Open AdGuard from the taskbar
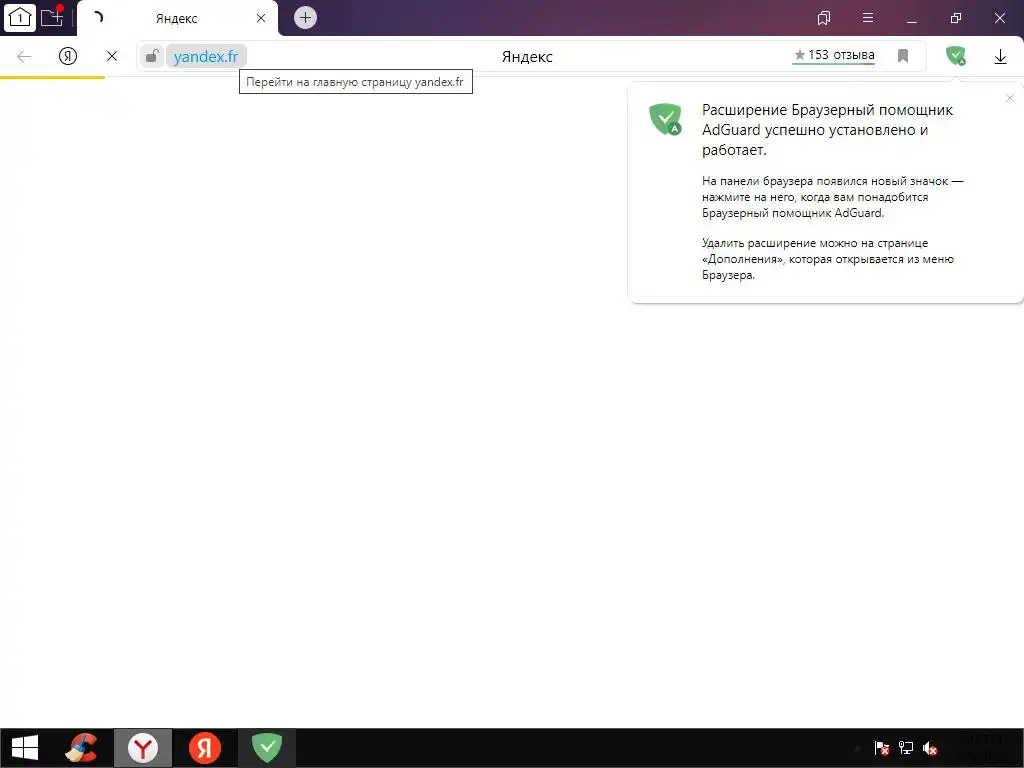Viewport: 1024px width, 768px height. (266, 748)
